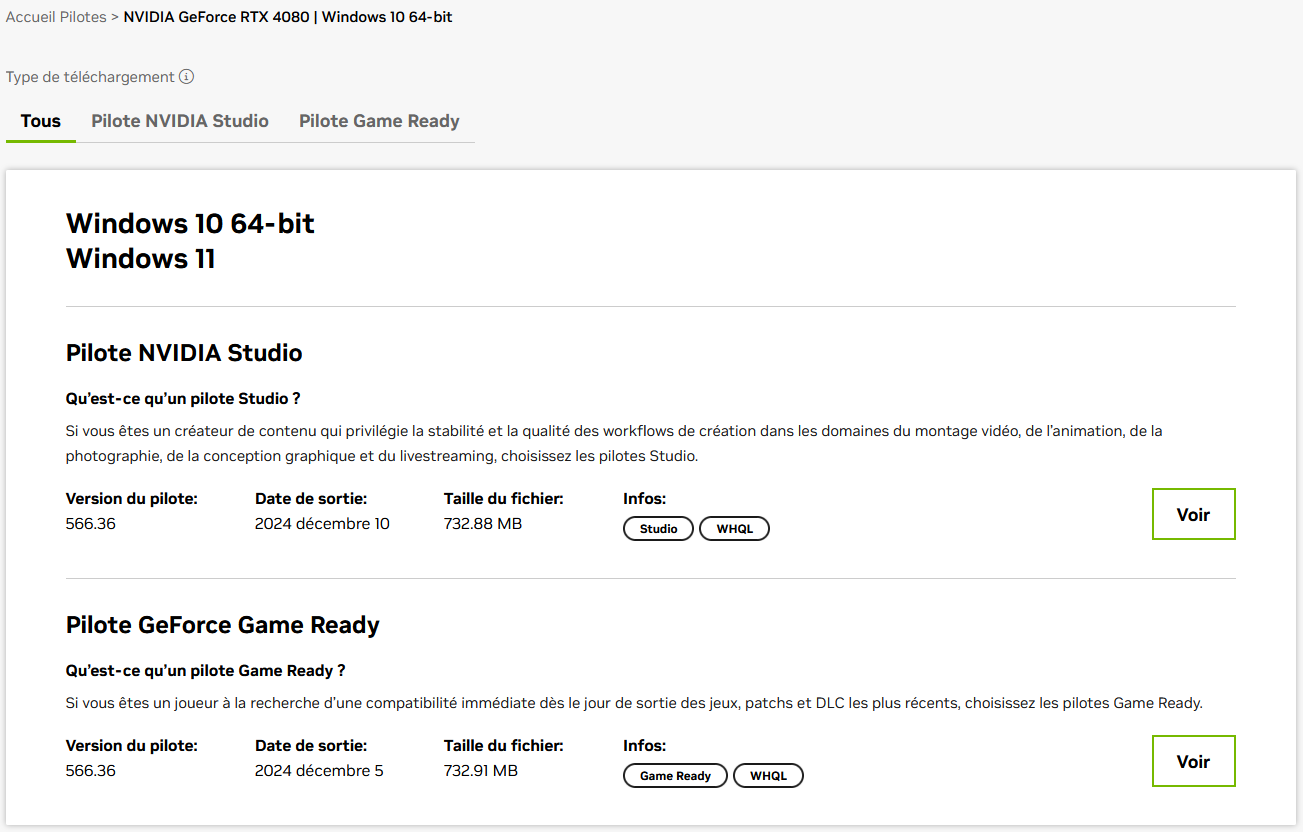Viewport: 1303px width, 832px height.
Task: Click the WHQL badge beside the Studio badge
Action: click(734, 528)
